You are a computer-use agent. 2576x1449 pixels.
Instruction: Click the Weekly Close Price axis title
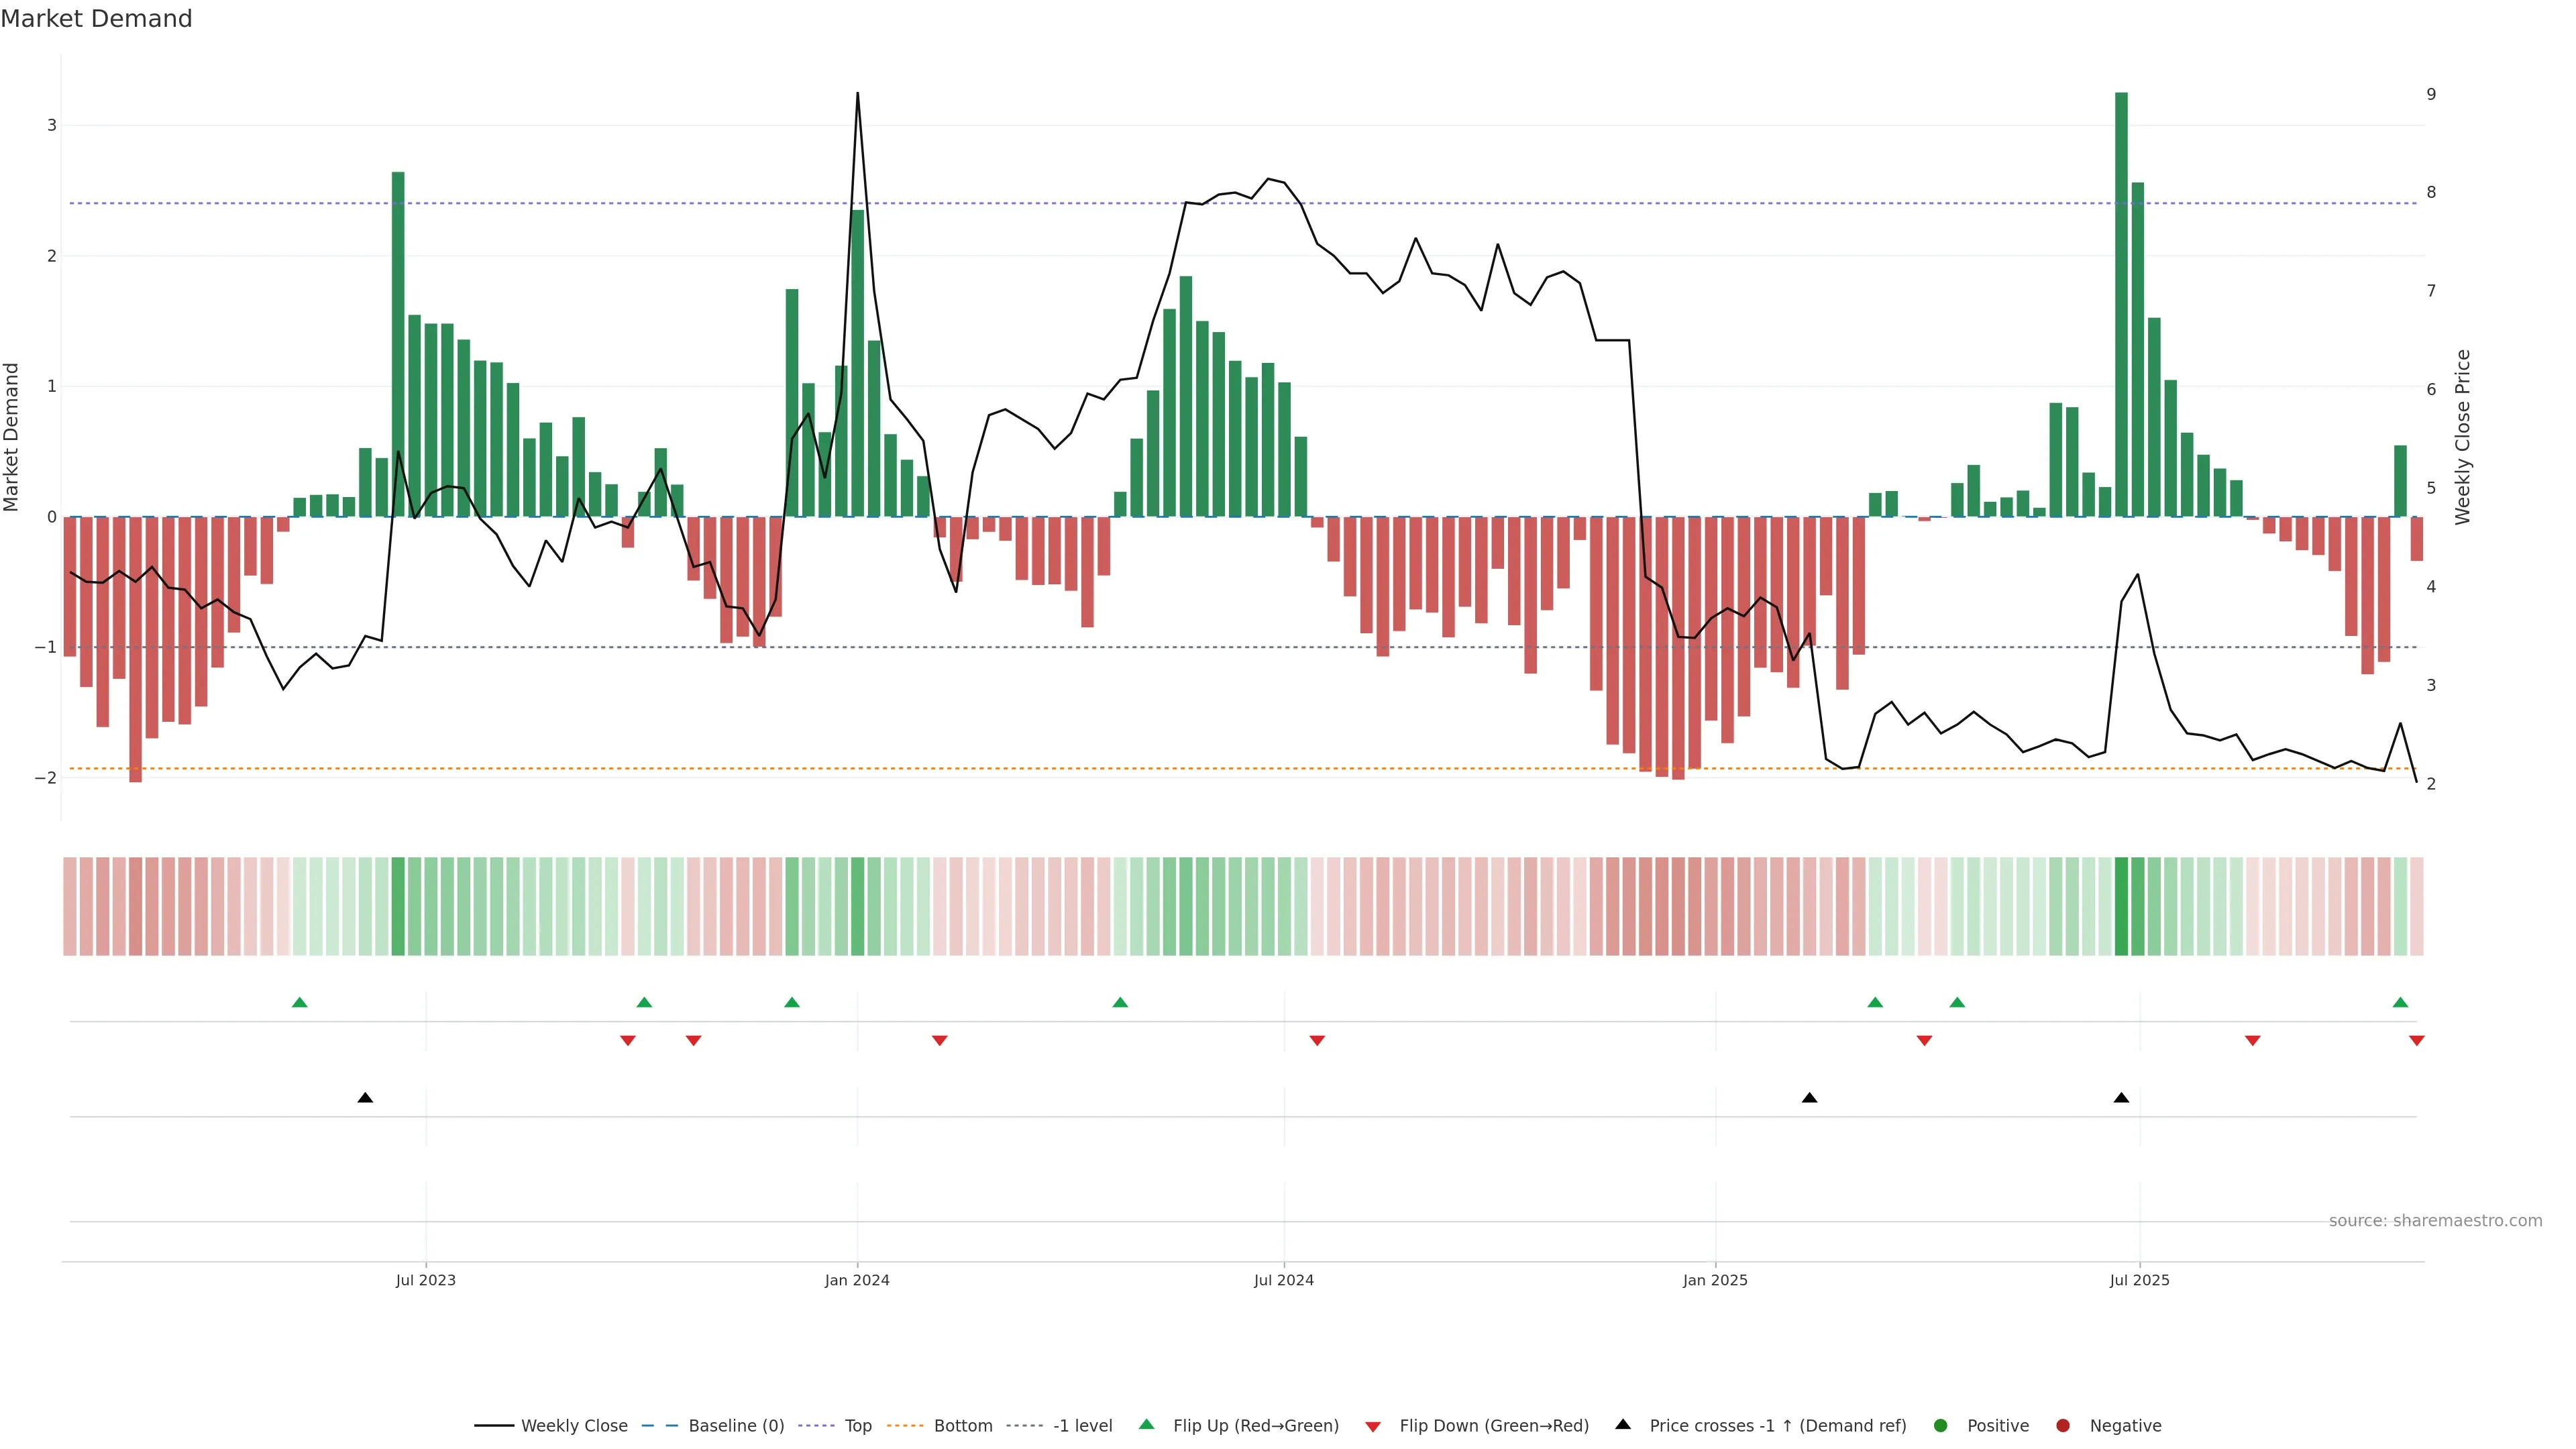2462,437
